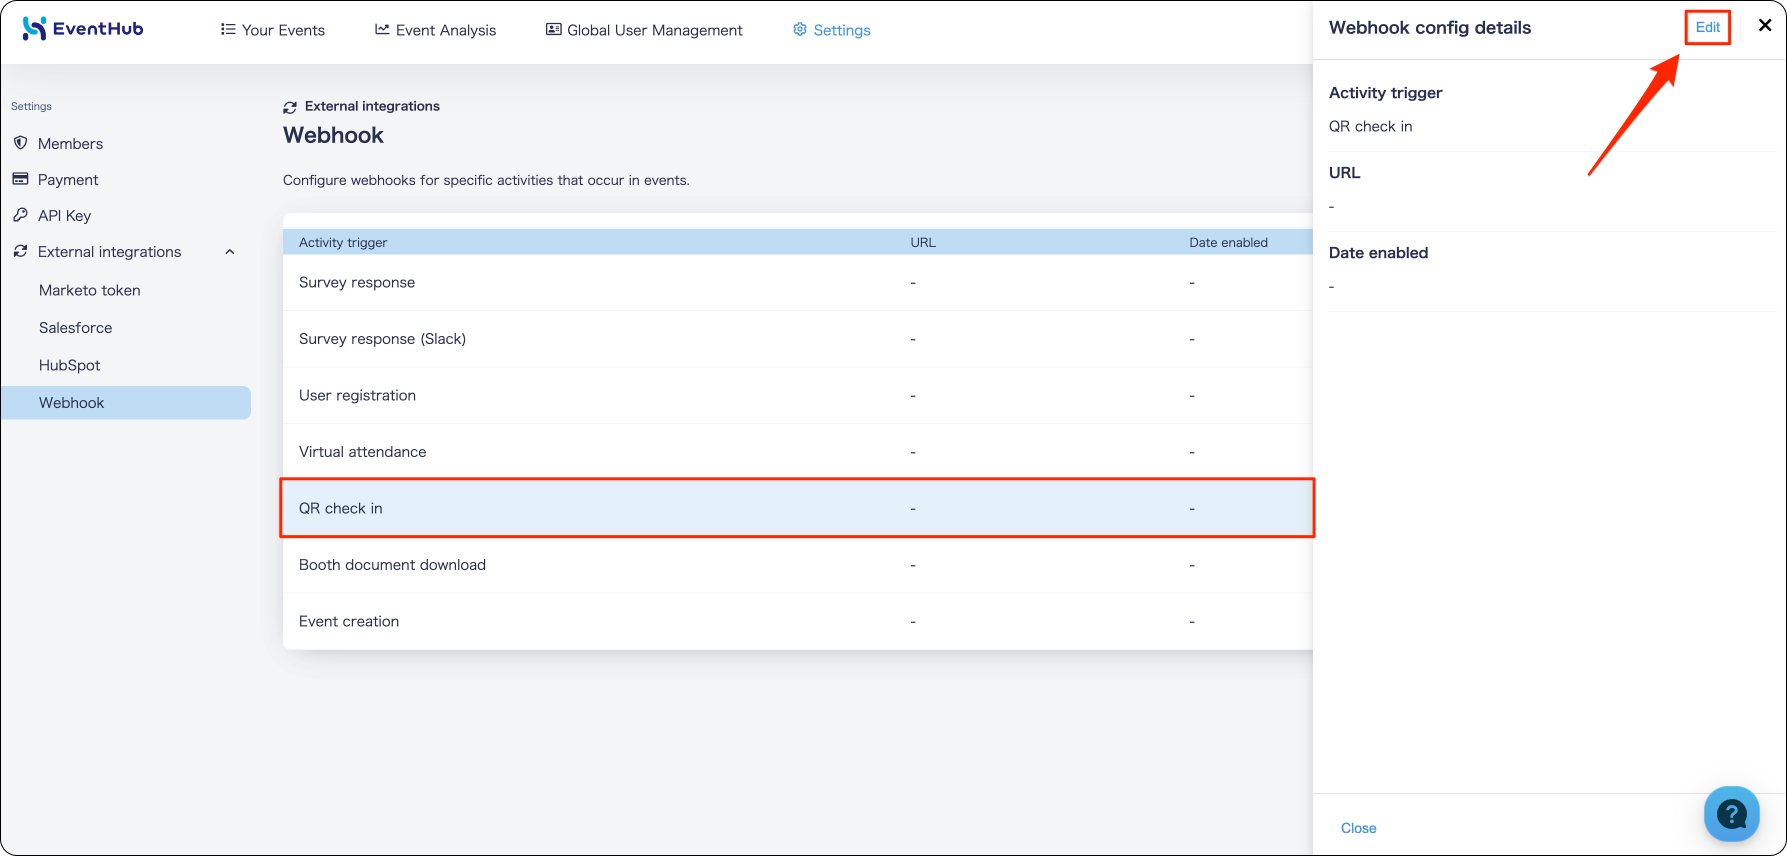The image size is (1787, 856).
Task: Click the Close link at panel bottom
Action: [1358, 828]
